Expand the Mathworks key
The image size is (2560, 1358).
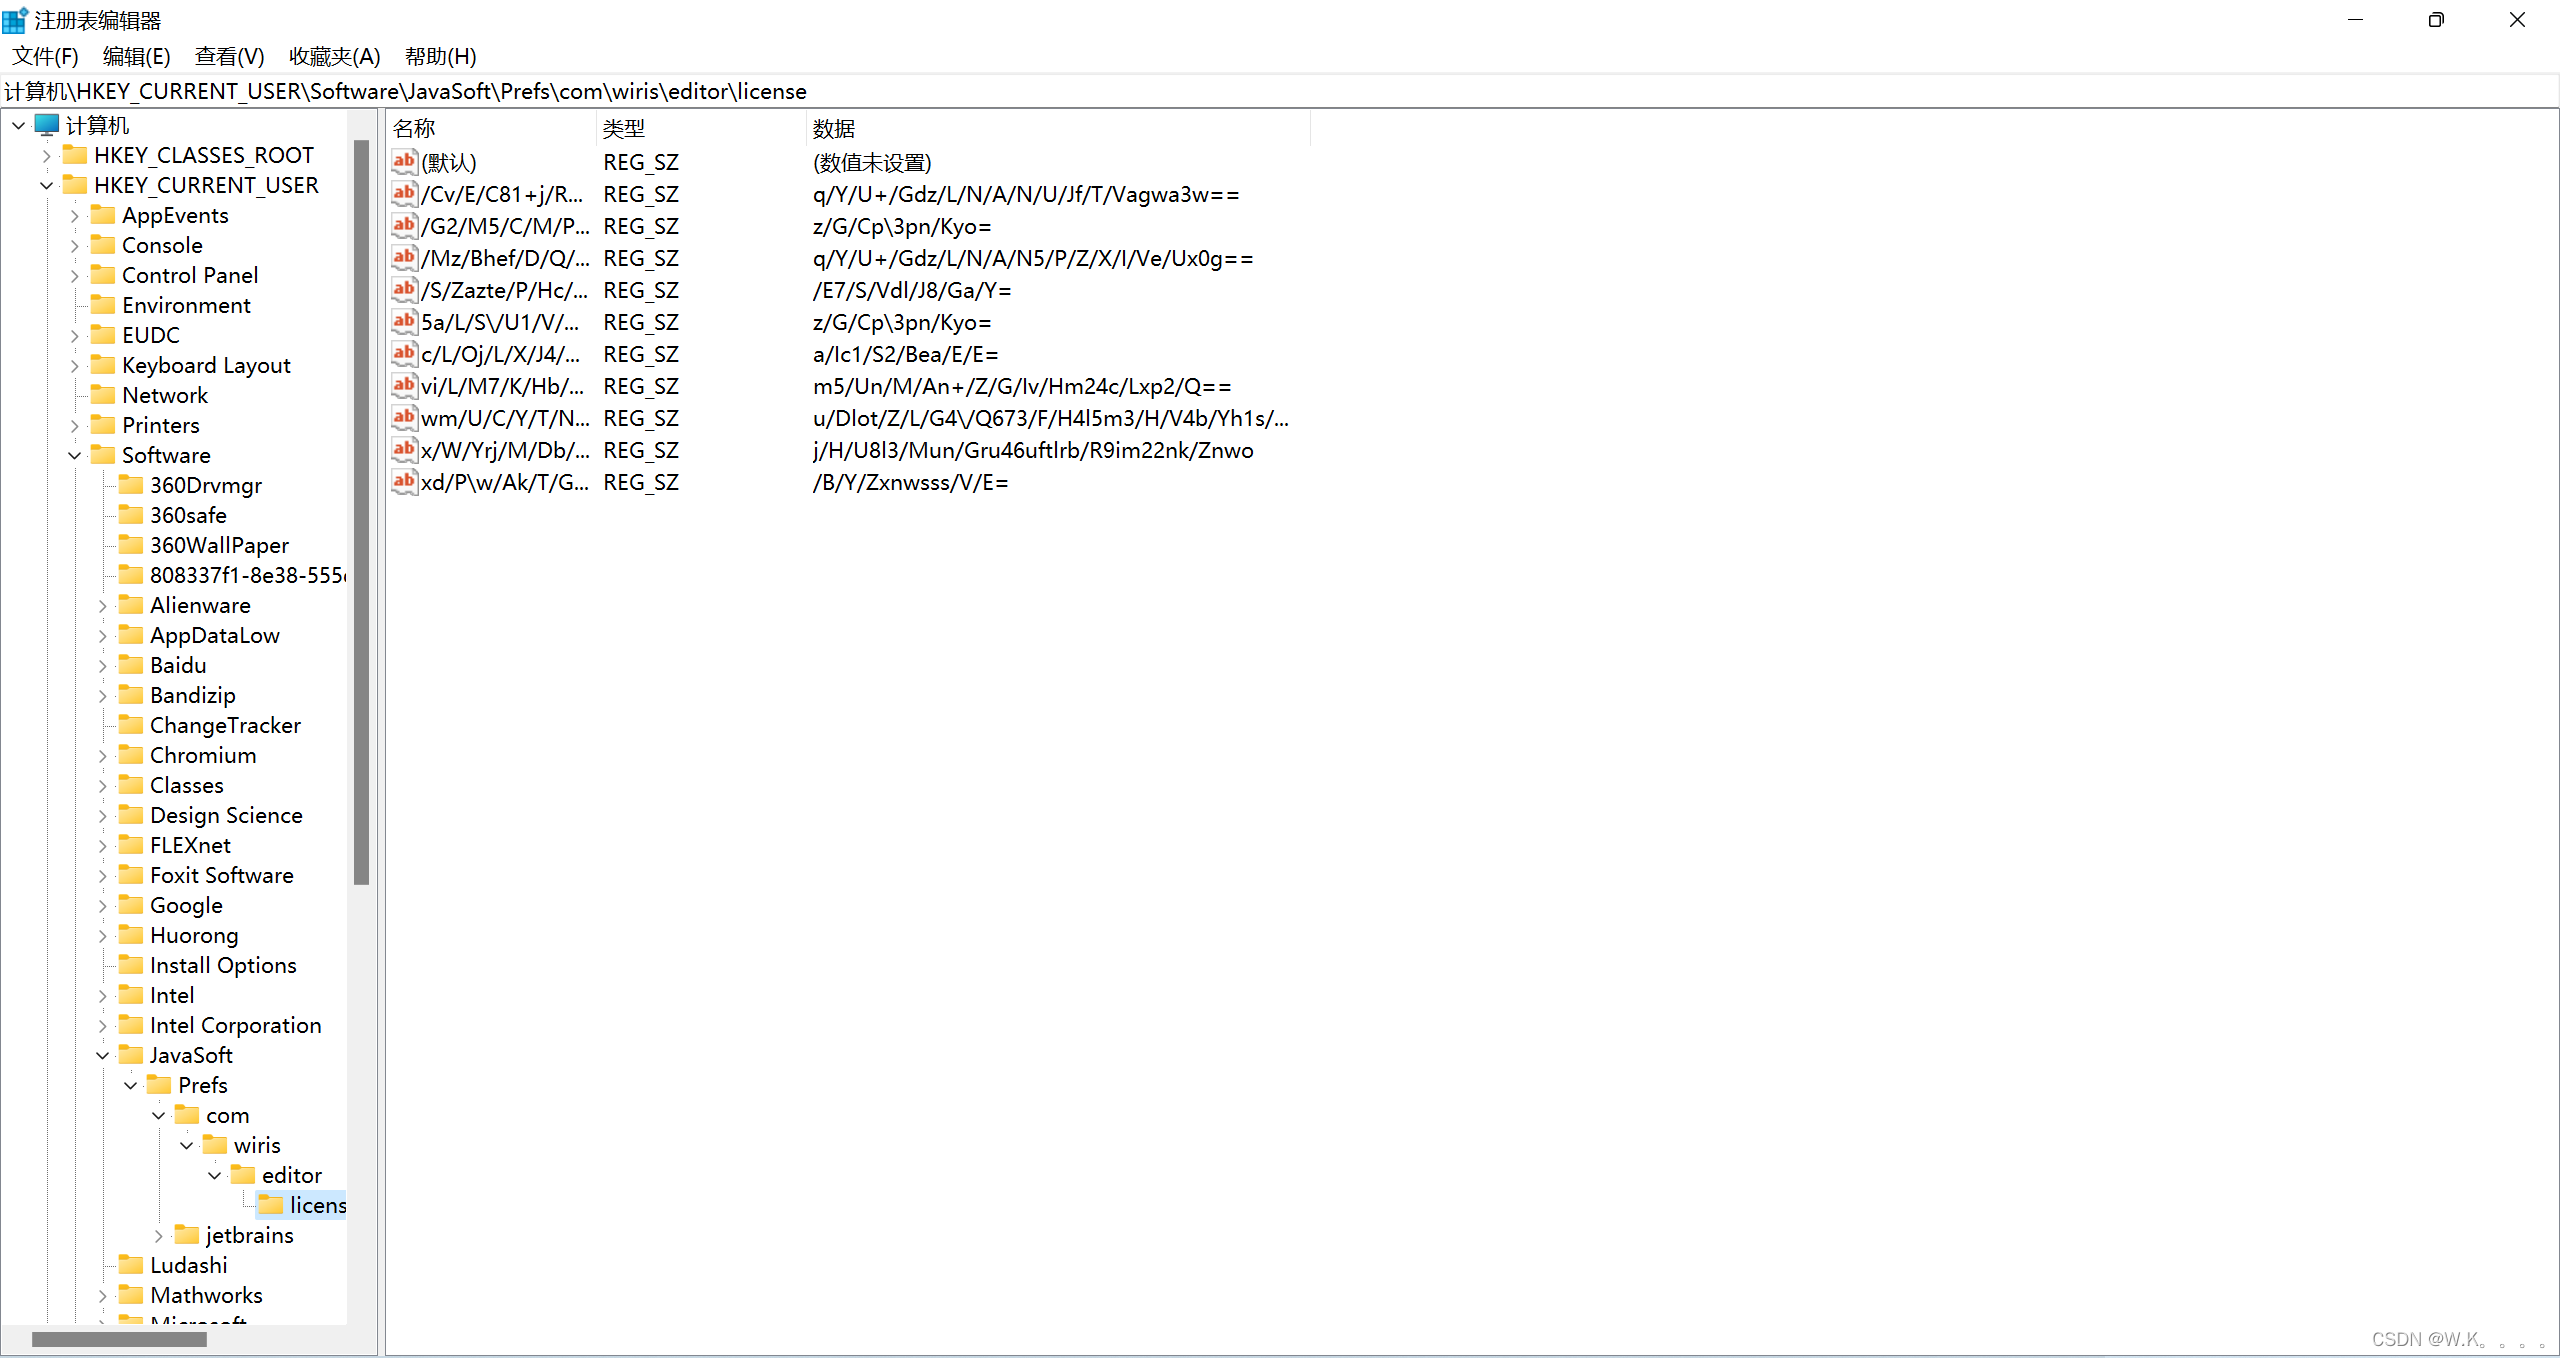click(x=103, y=1295)
